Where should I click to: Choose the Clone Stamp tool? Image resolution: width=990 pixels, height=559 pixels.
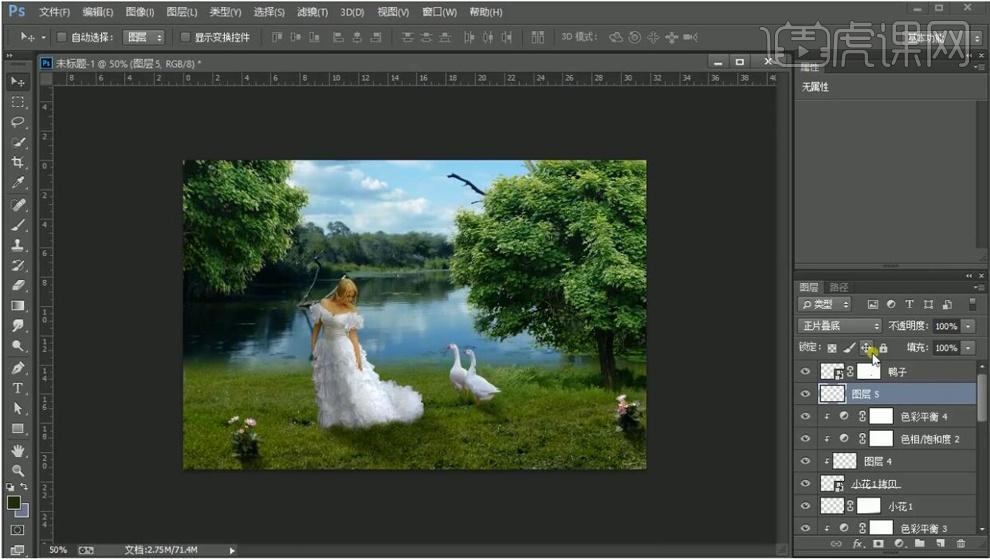18,245
